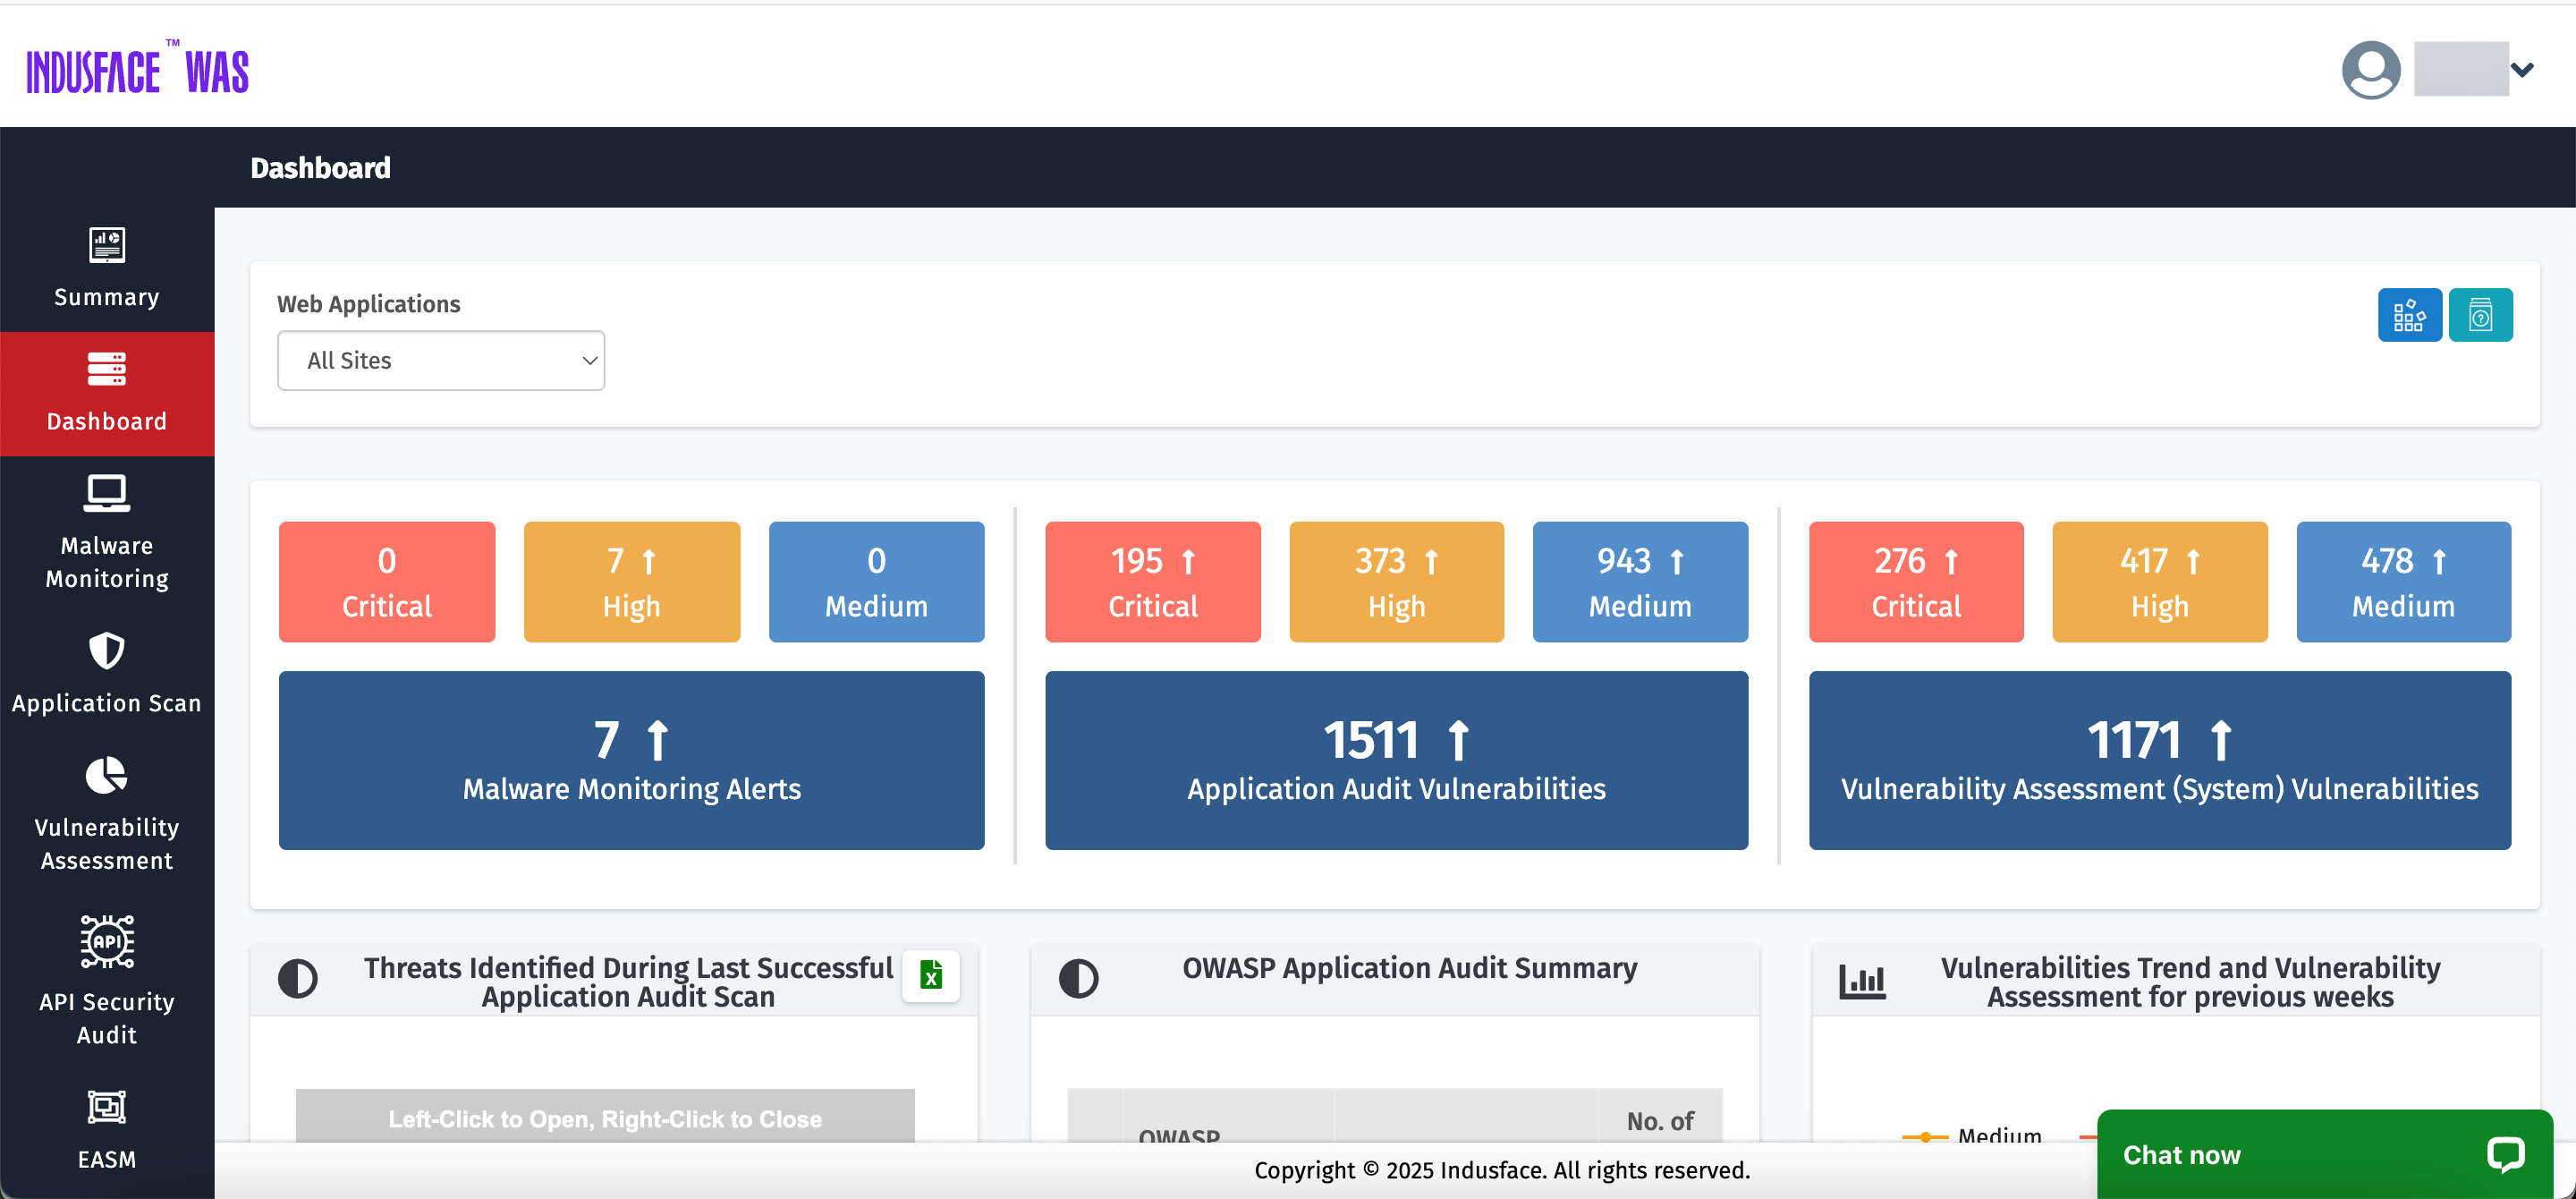This screenshot has height=1199, width=2576.
Task: Click the 7 Malware Monitoring Alerts tile
Action: point(631,760)
